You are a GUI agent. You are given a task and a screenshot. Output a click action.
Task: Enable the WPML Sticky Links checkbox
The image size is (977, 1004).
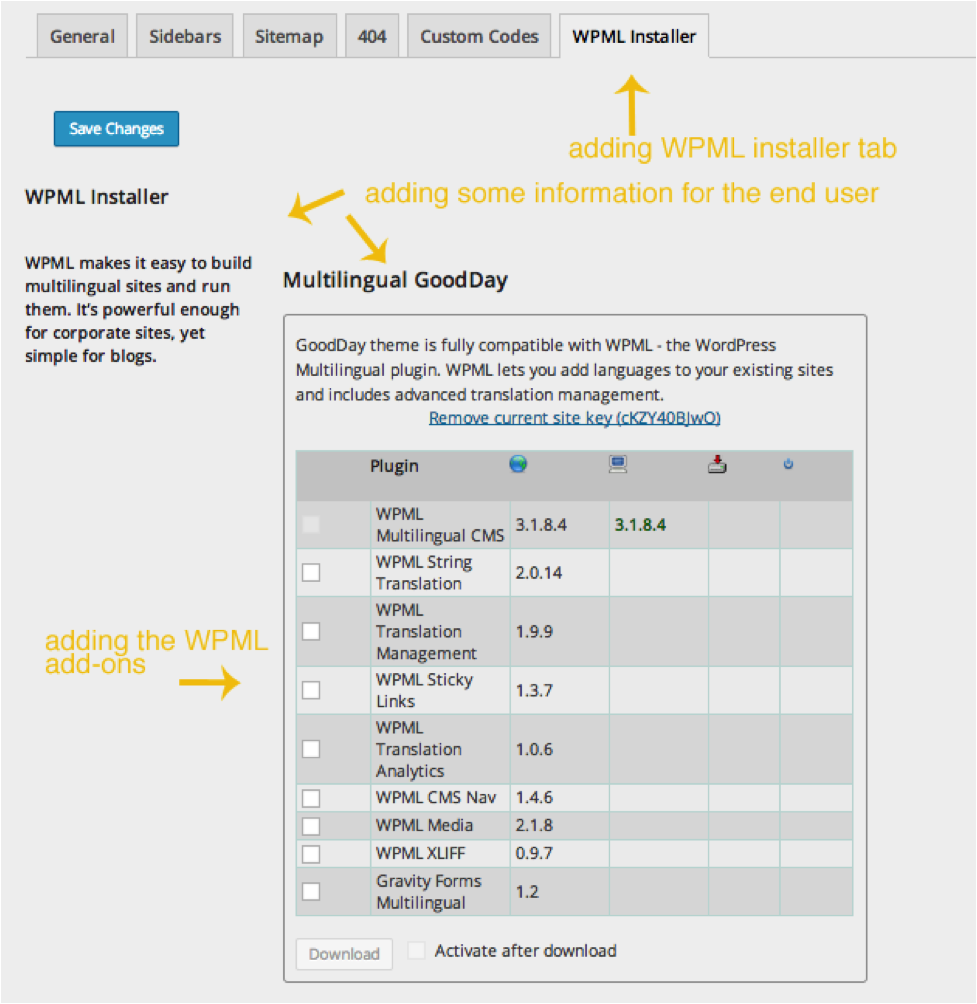pyautogui.click(x=311, y=690)
